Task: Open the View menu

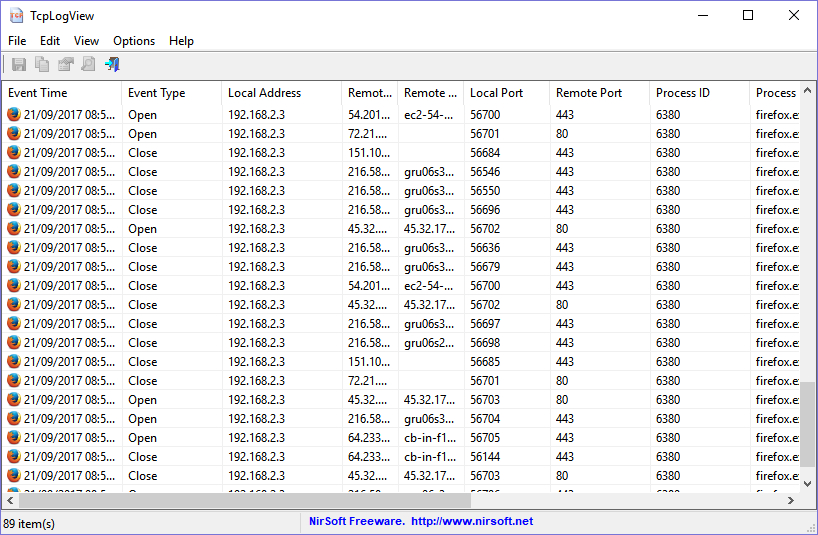Action: 86,41
